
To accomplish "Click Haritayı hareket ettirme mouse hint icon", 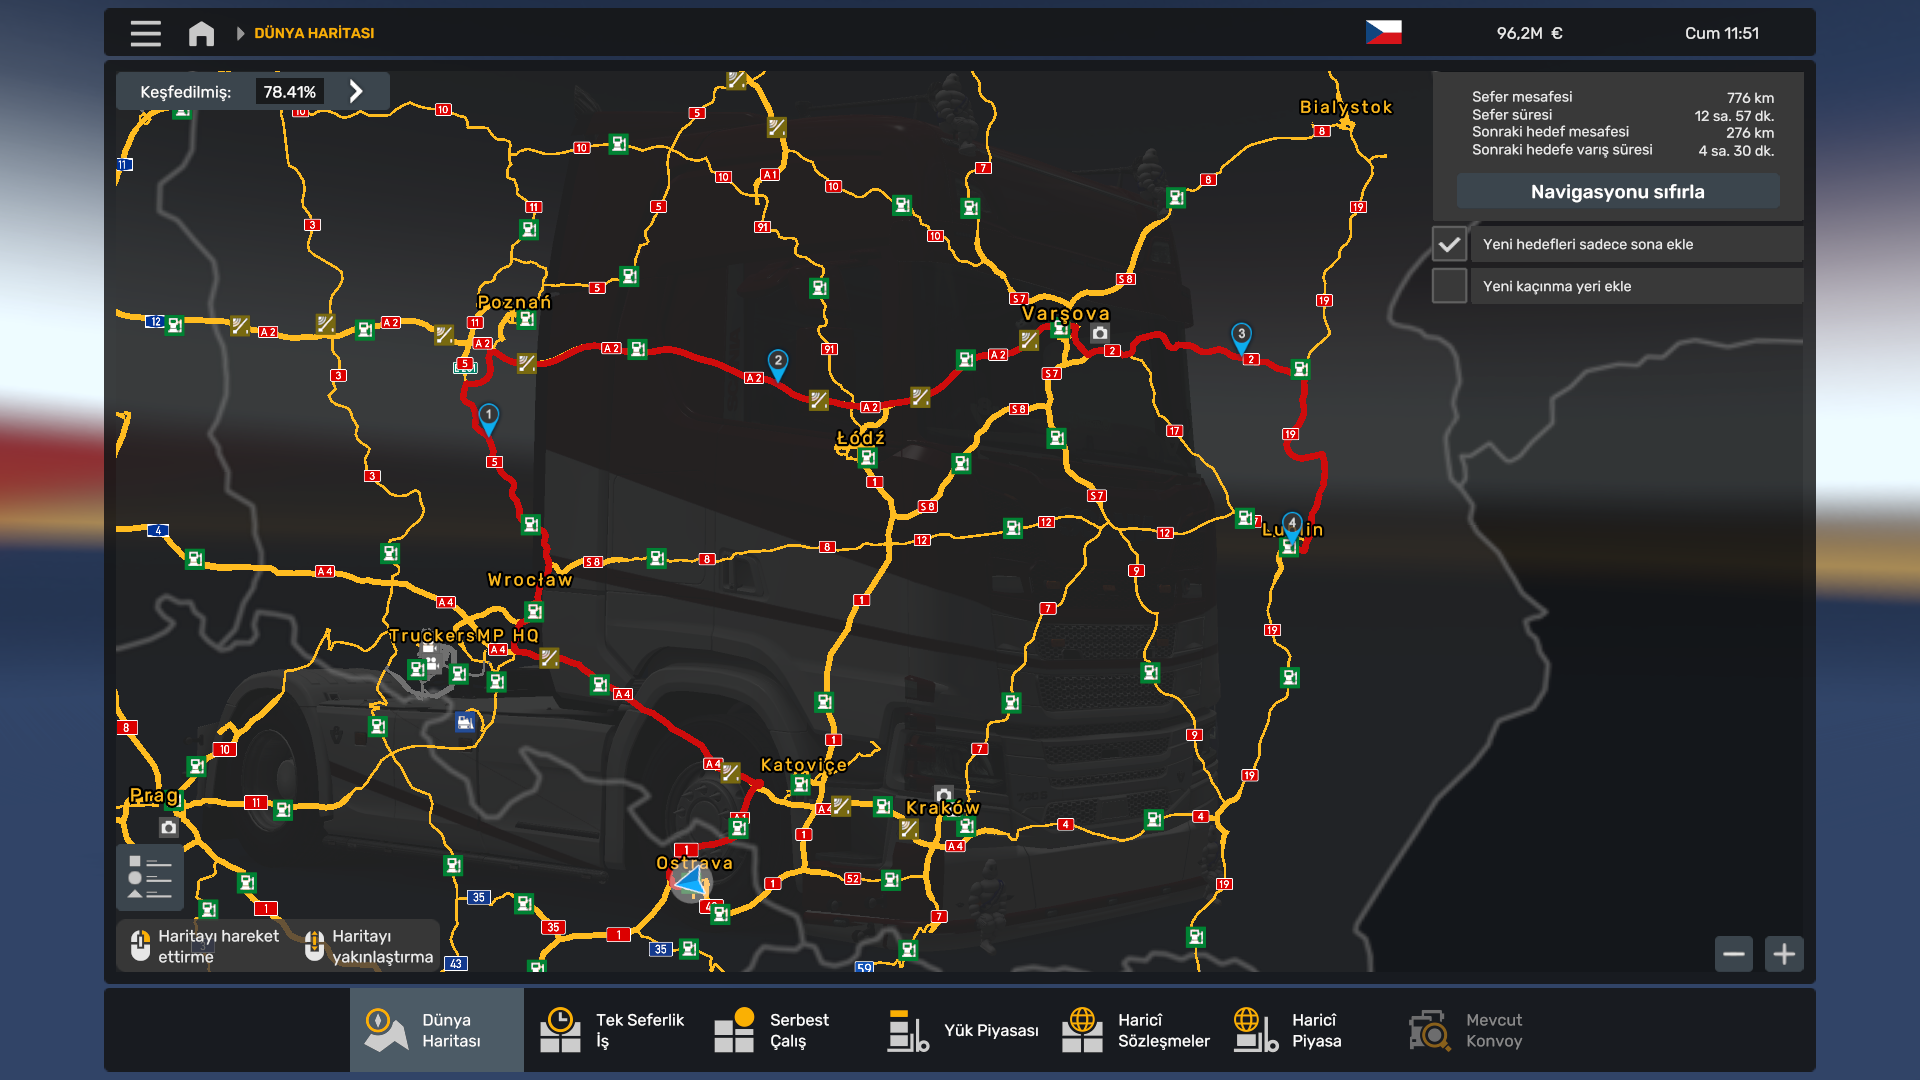I will [140, 945].
